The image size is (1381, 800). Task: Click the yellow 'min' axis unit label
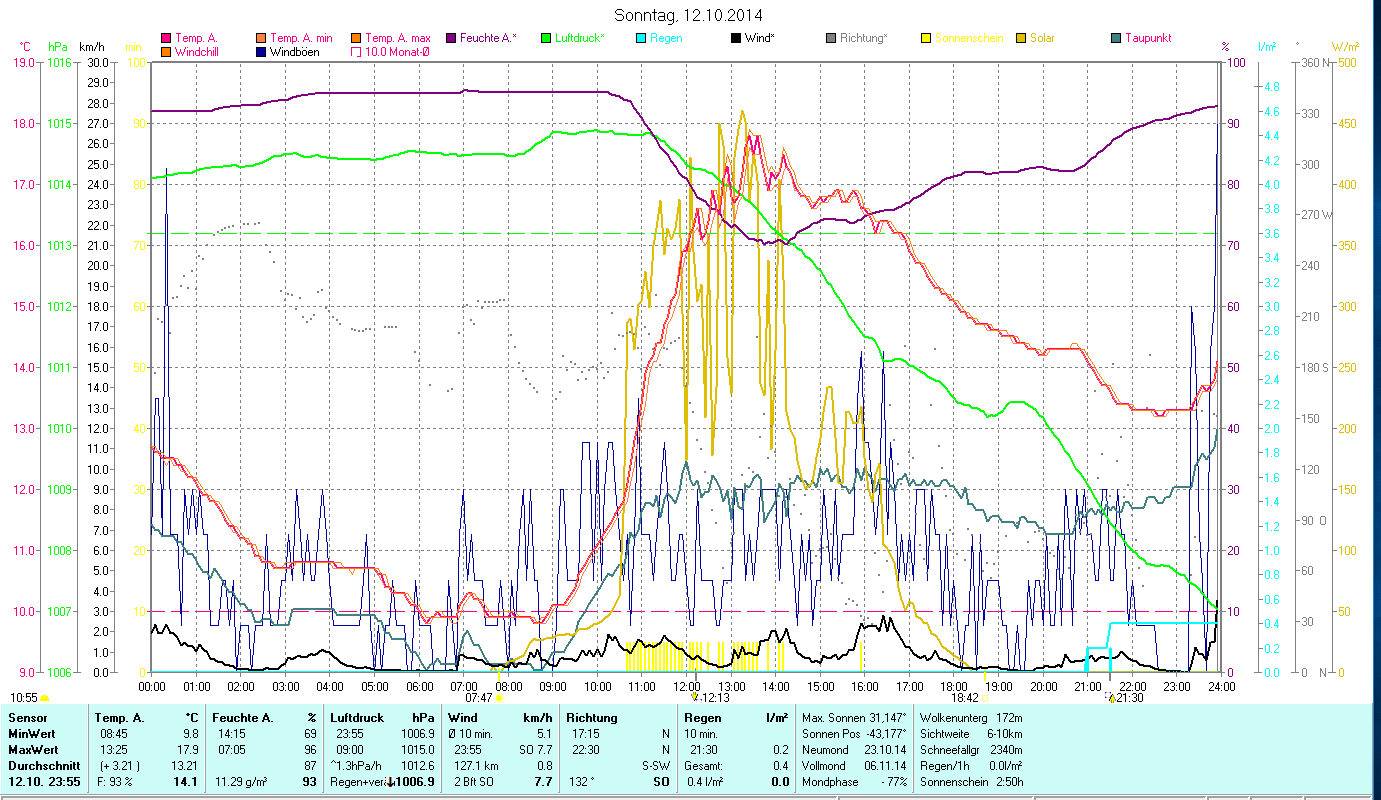point(133,47)
